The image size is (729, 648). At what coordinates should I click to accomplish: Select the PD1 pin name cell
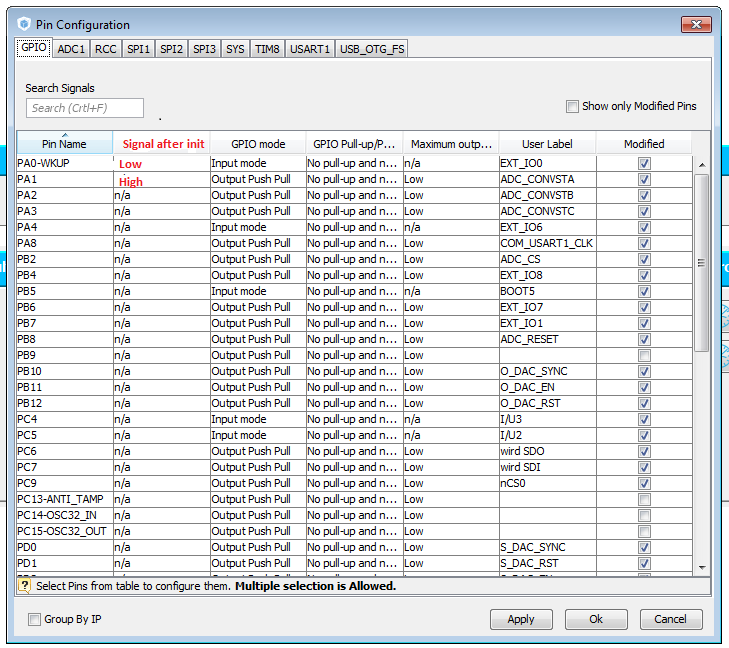tap(65, 563)
